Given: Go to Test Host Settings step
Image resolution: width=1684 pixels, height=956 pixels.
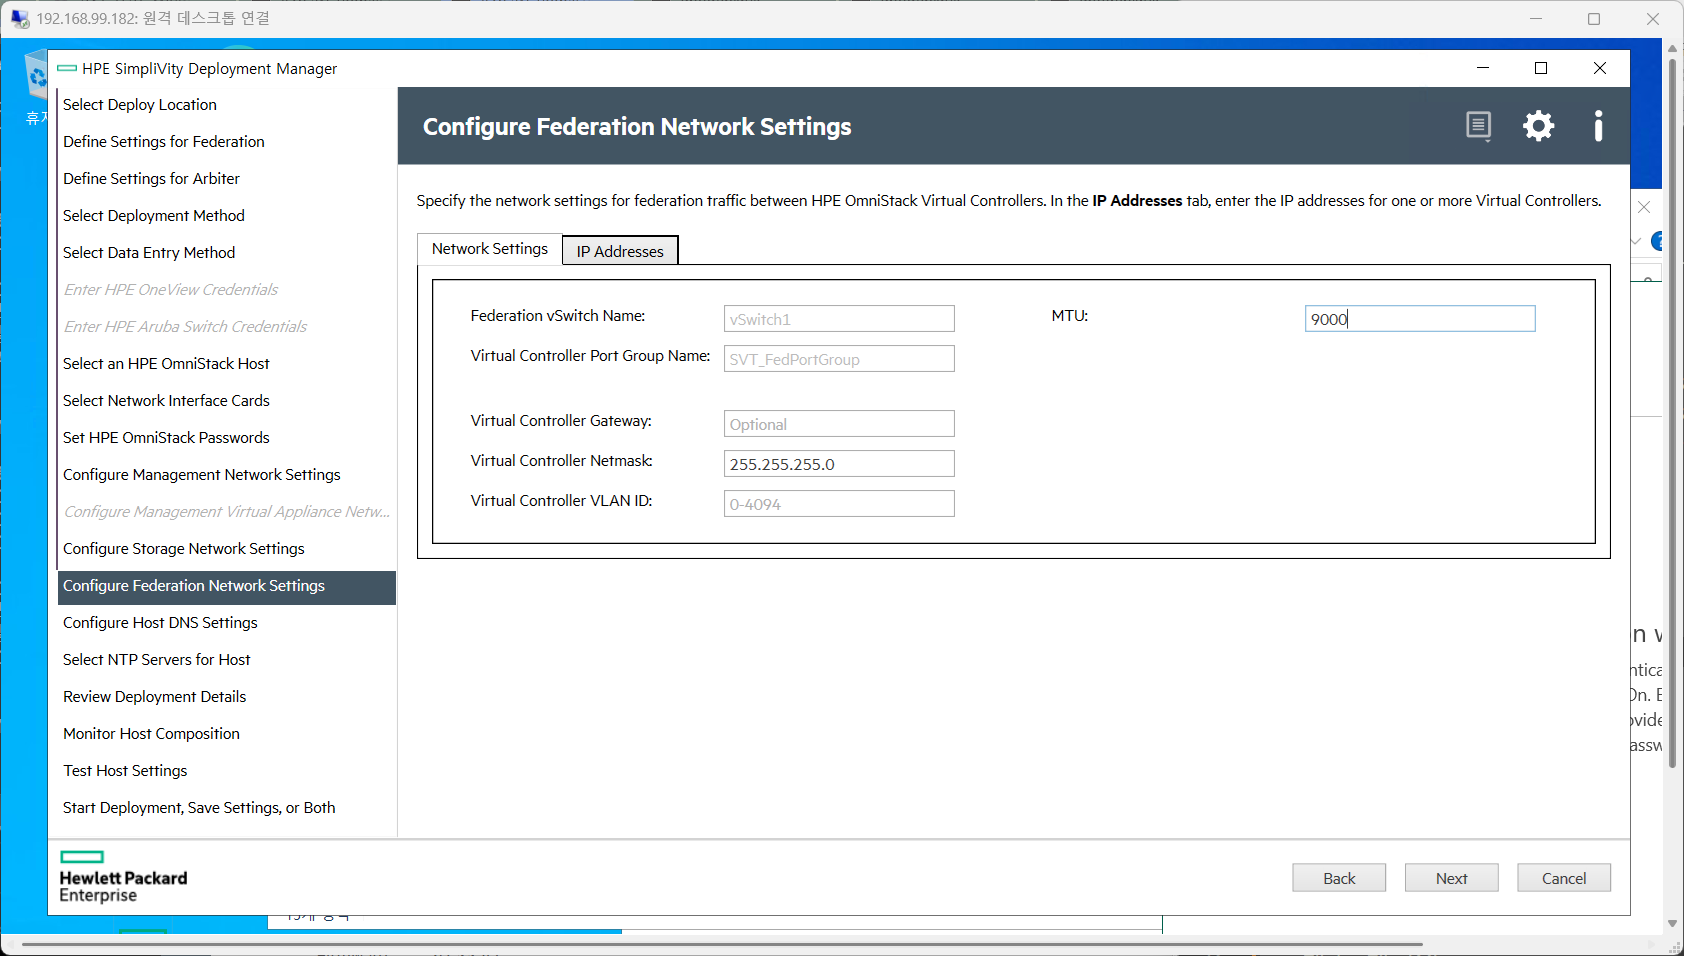Looking at the screenshot, I should (x=227, y=771).
